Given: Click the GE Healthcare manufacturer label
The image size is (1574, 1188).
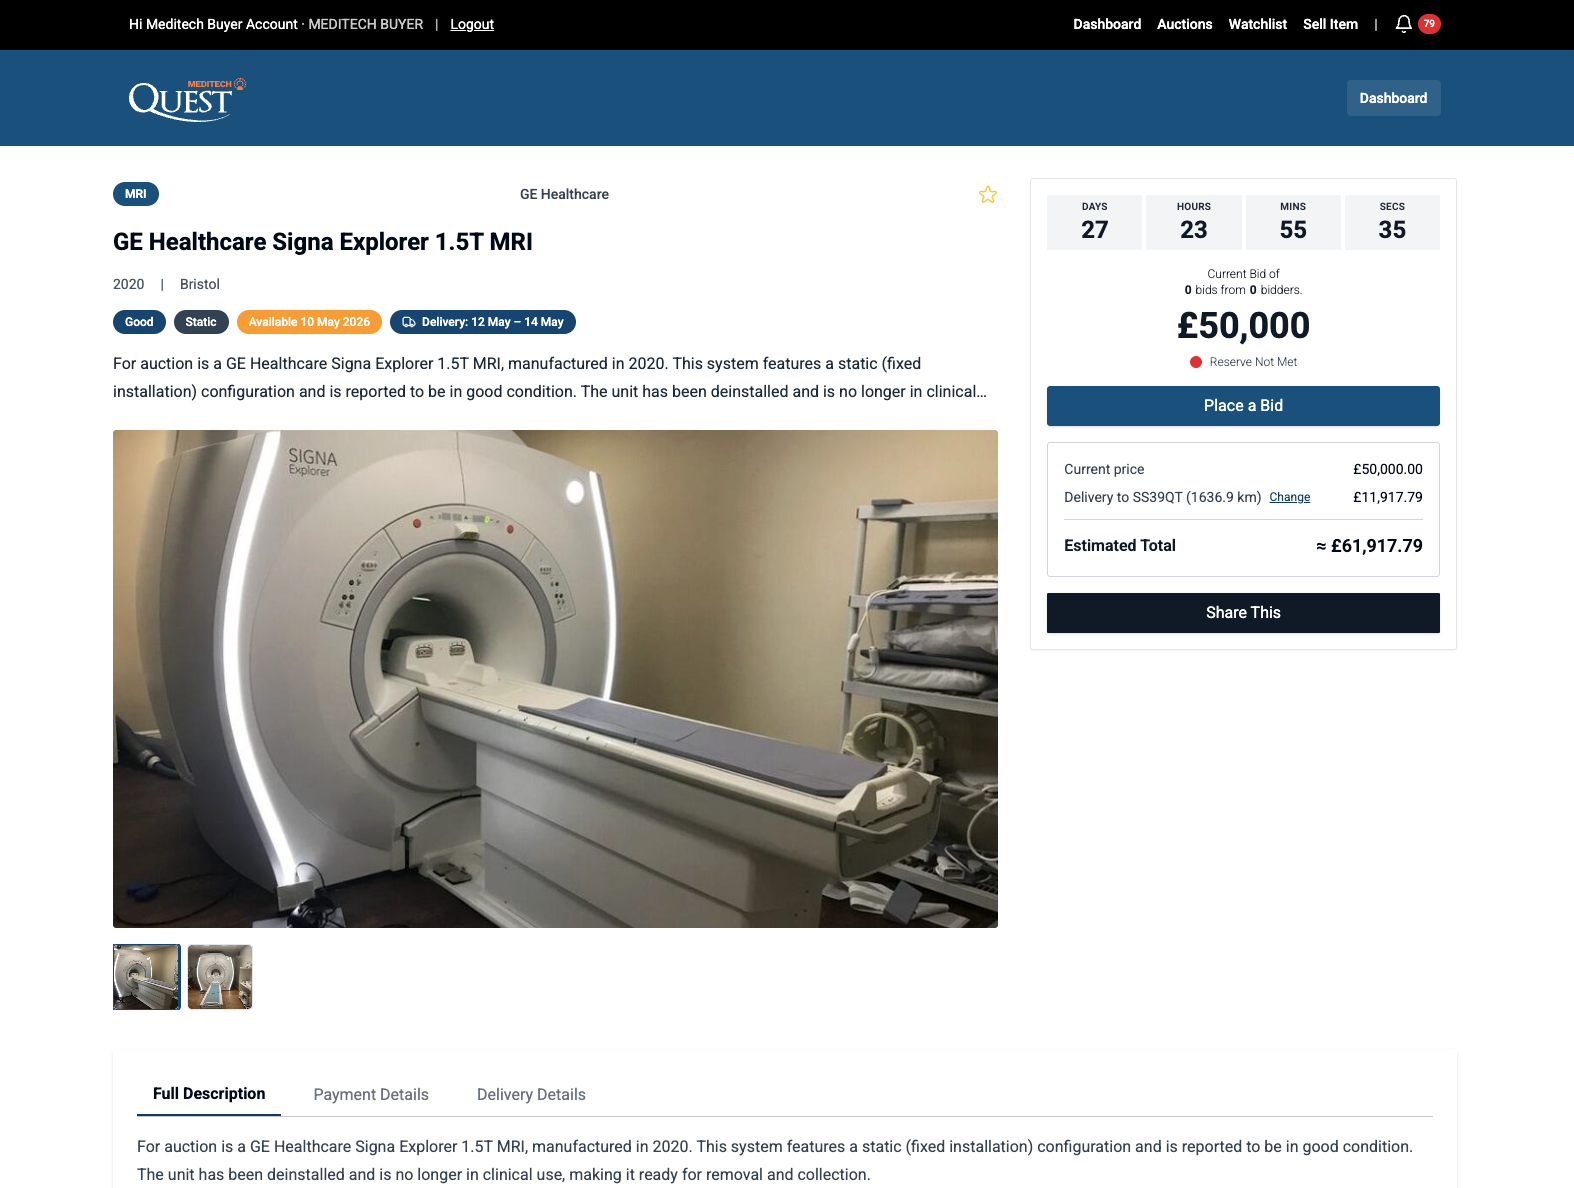Looking at the screenshot, I should pos(564,194).
